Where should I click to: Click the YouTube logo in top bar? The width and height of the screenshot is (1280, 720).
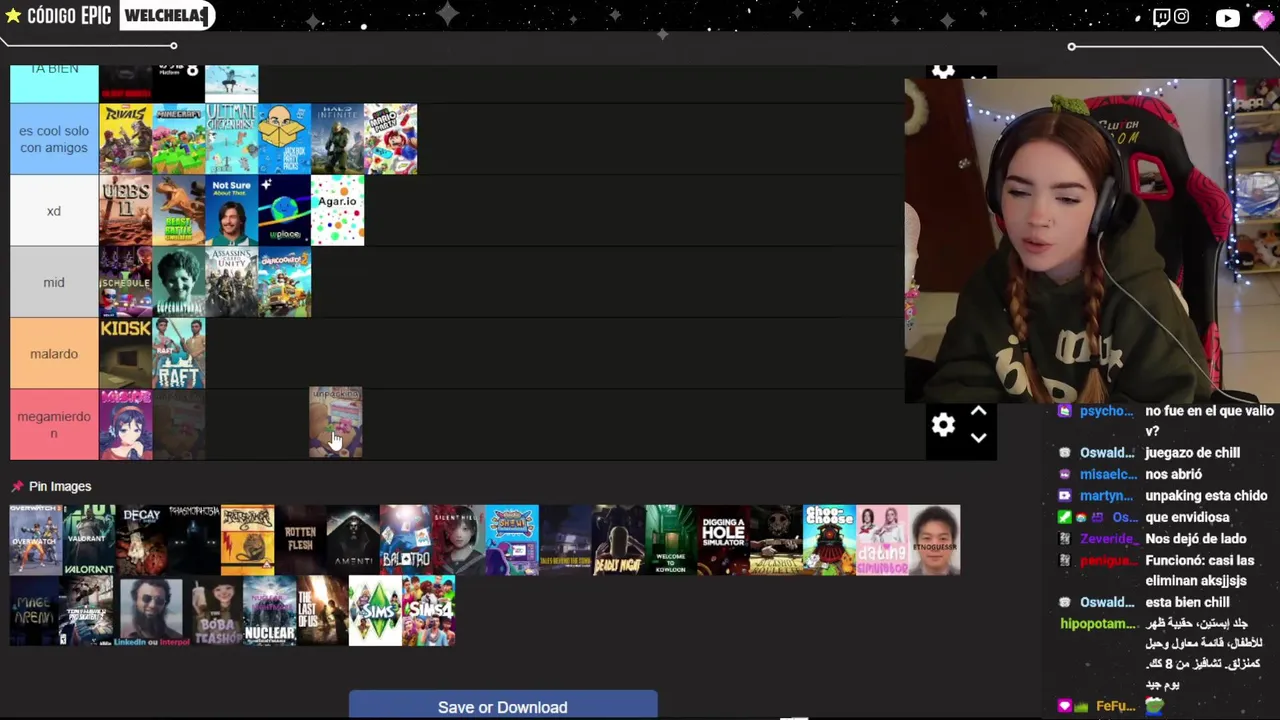[1227, 18]
